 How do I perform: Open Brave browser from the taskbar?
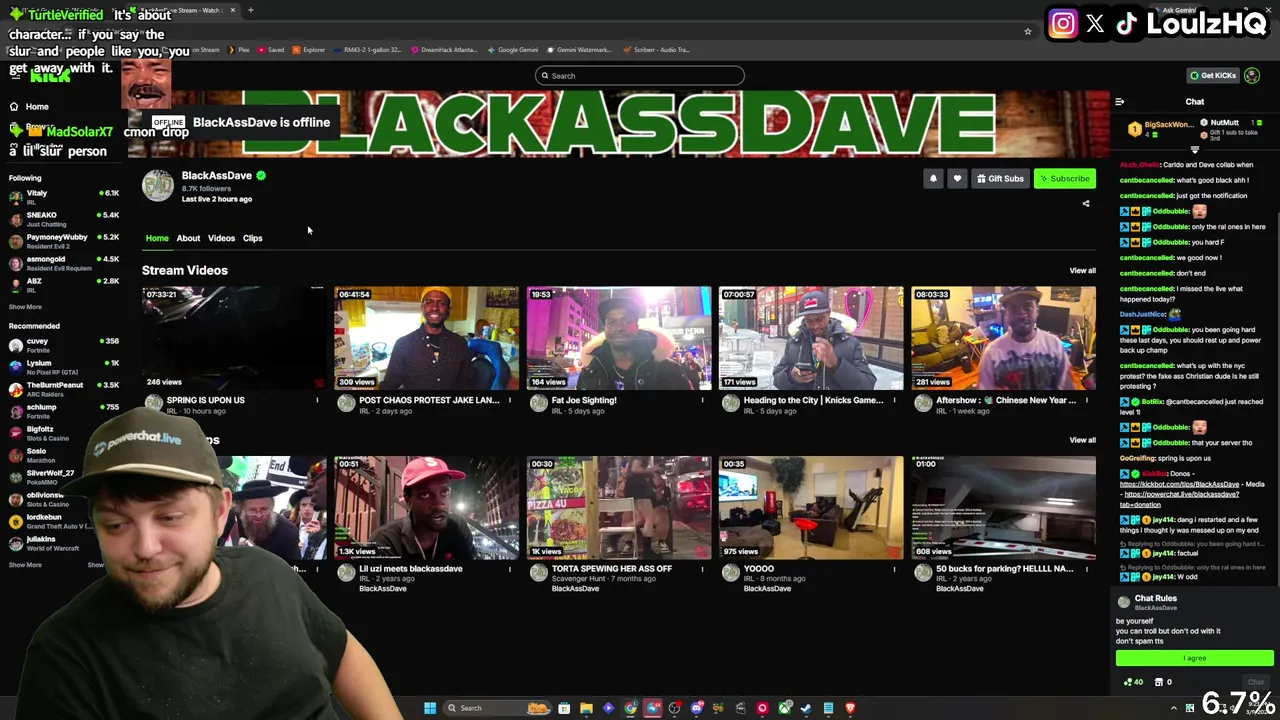pos(850,708)
